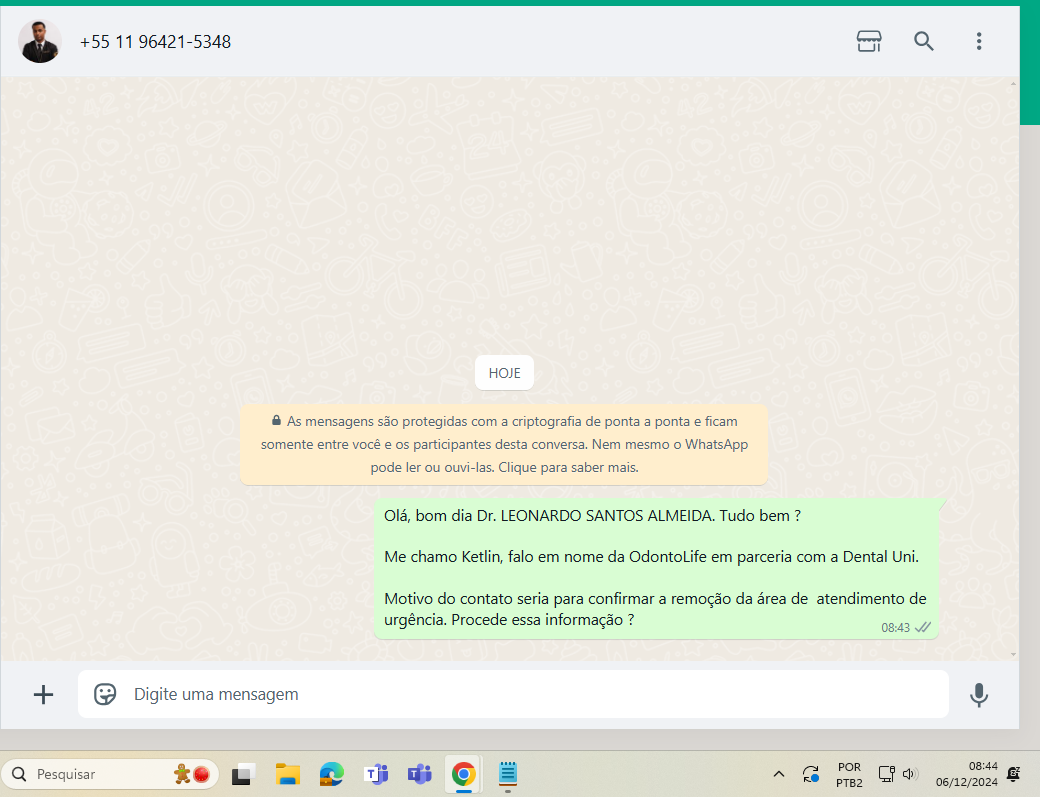
Task: Open the business catalog storefront icon
Action: tap(869, 41)
